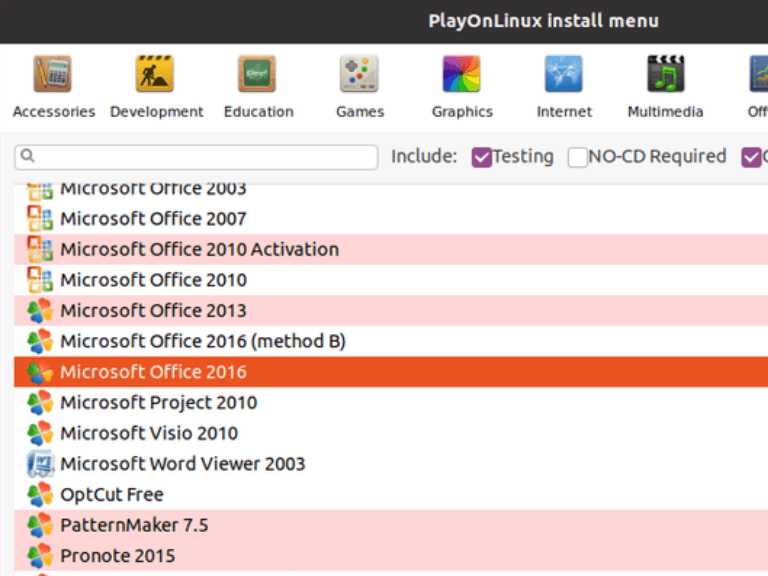Click the Graphics category label

[x=462, y=112]
